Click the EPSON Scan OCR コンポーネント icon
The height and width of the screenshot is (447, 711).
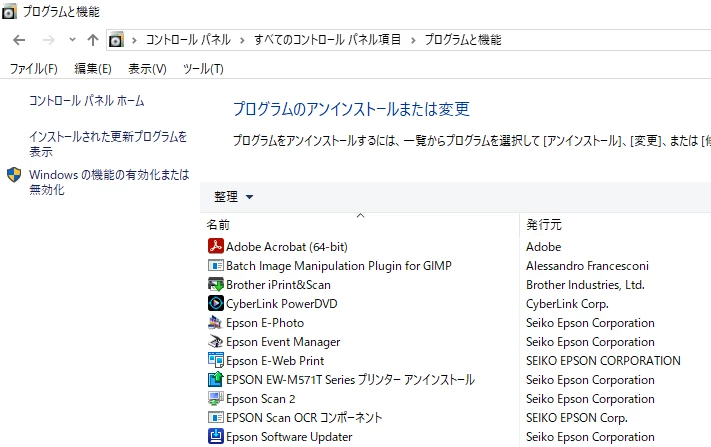[215, 417]
